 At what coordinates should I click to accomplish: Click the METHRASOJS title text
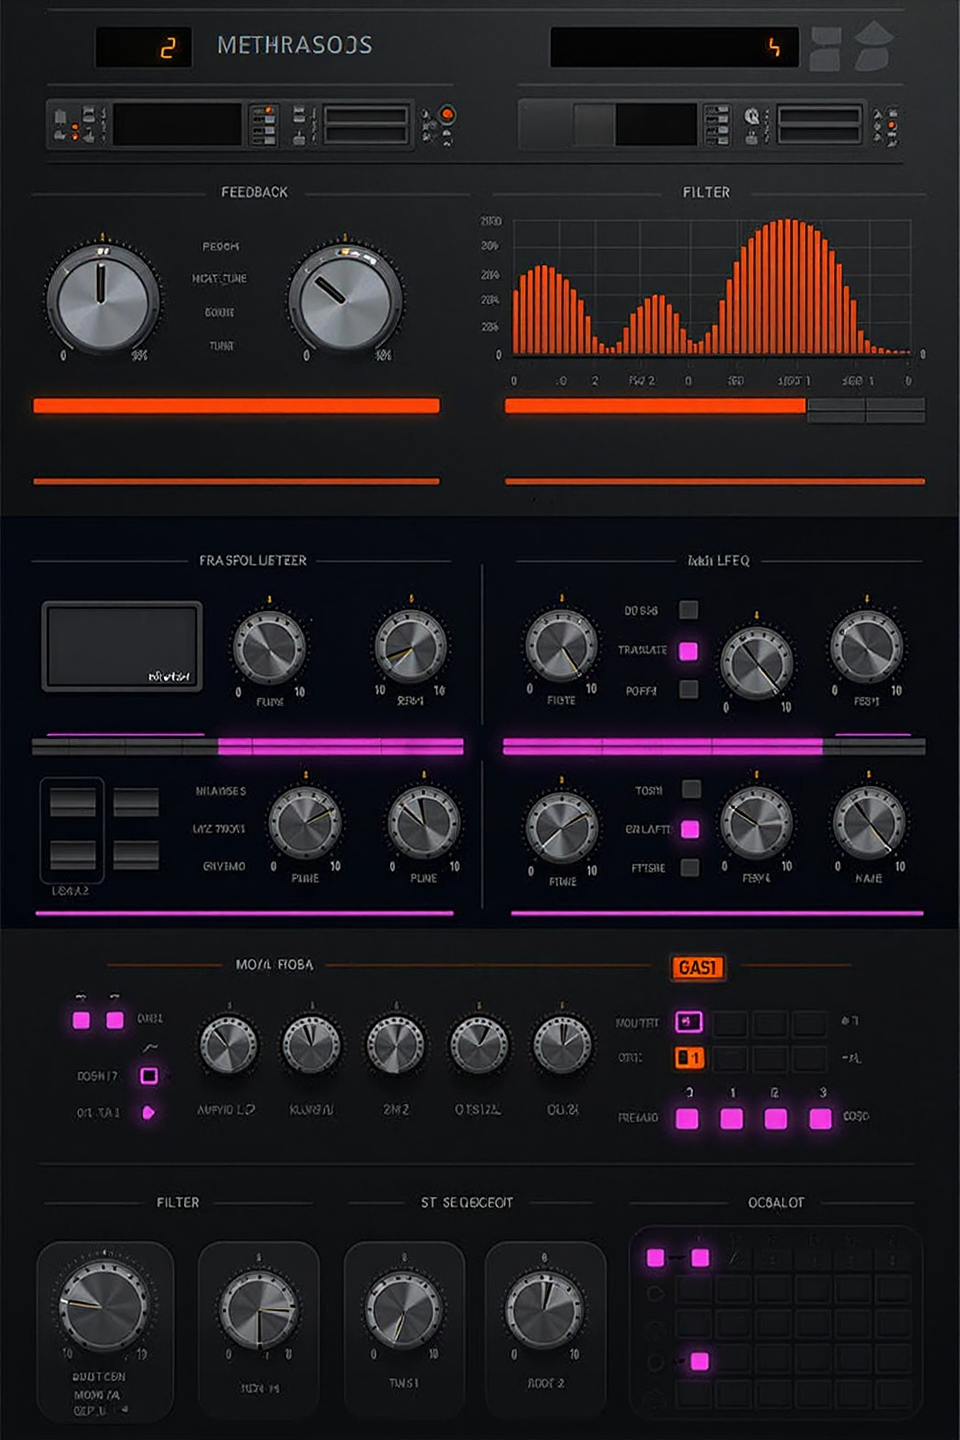(x=295, y=45)
